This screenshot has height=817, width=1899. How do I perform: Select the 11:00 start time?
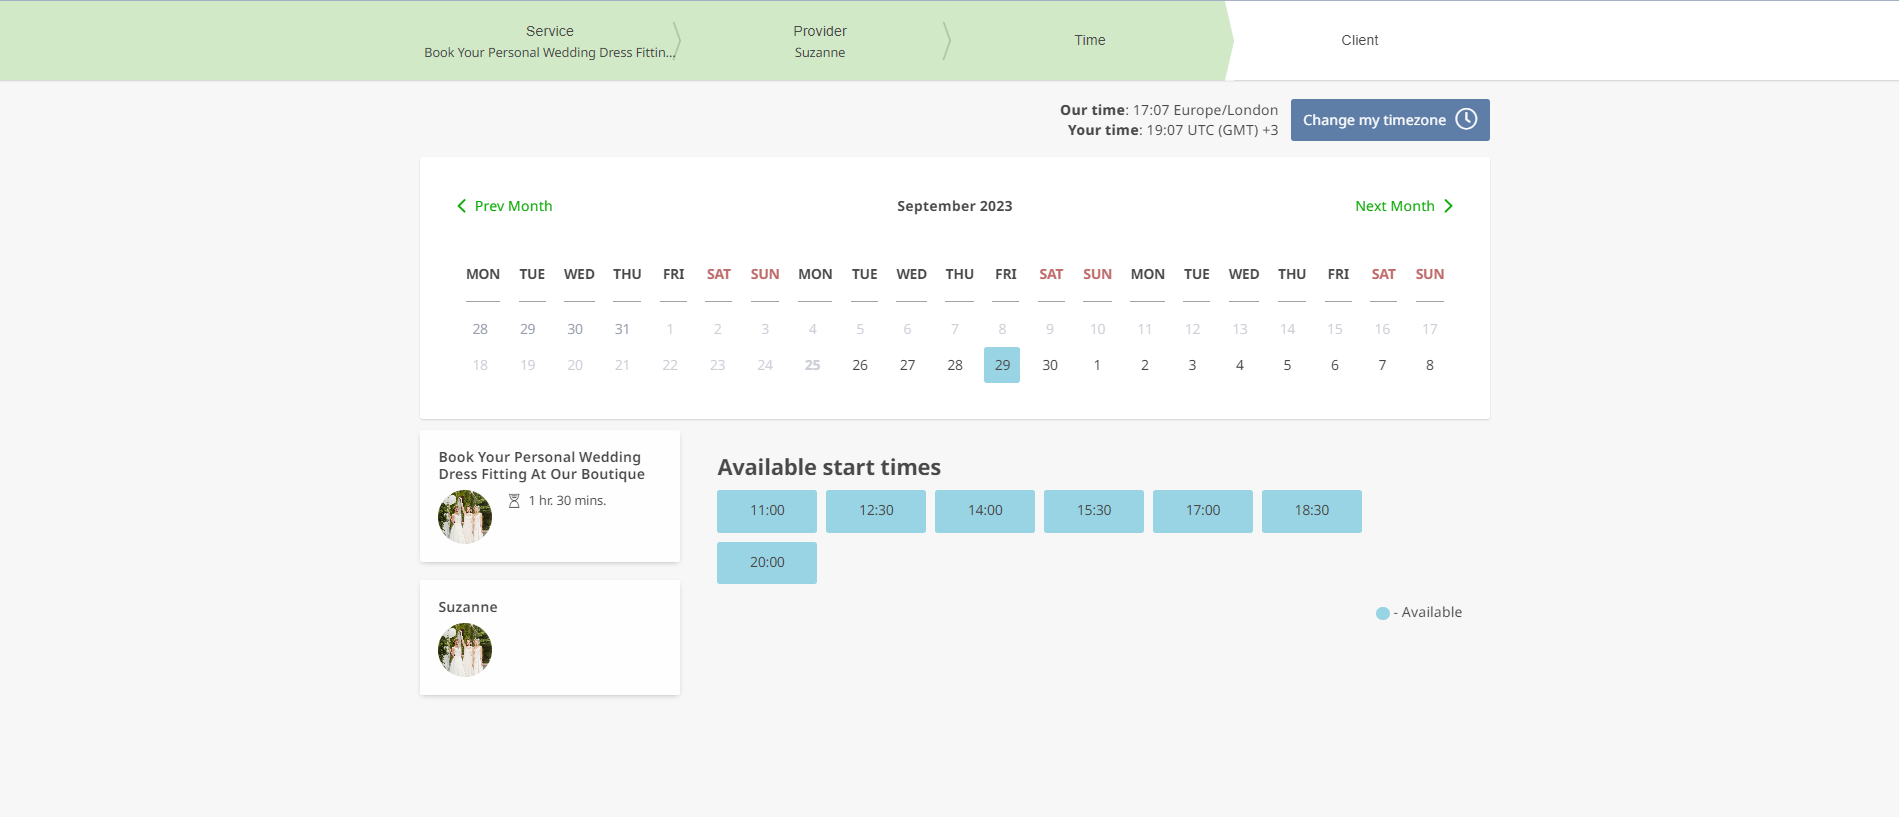point(767,511)
